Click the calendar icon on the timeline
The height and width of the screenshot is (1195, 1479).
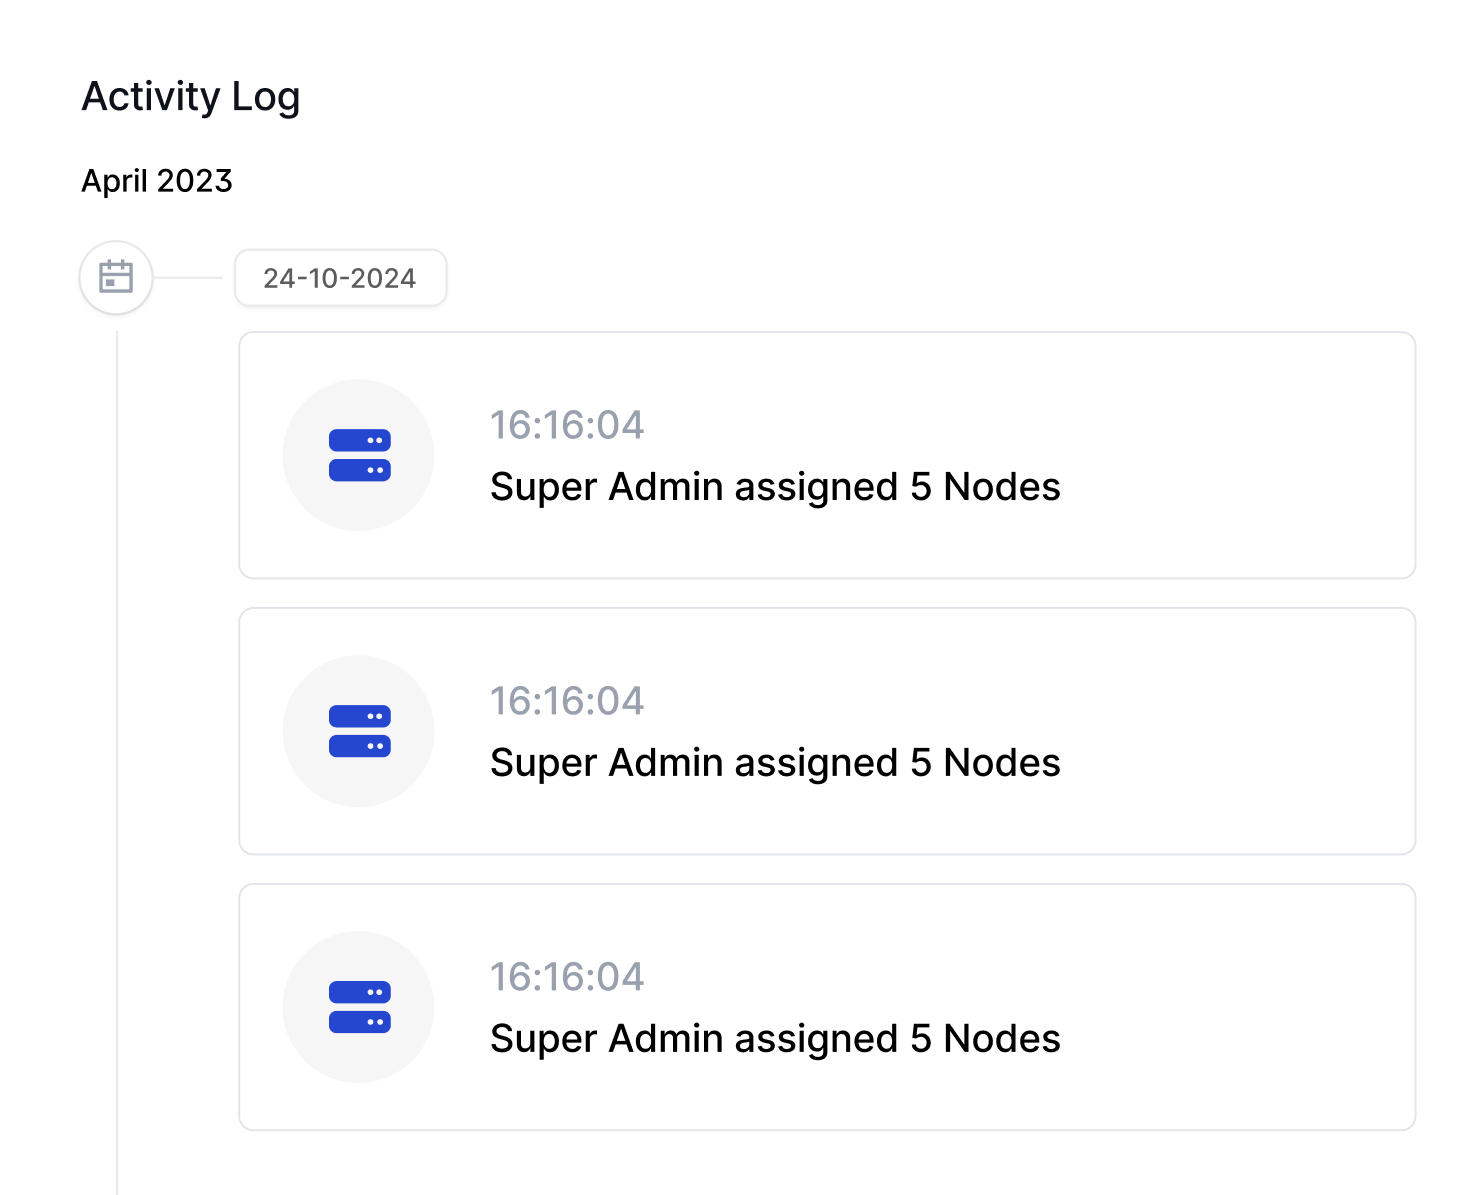[116, 277]
